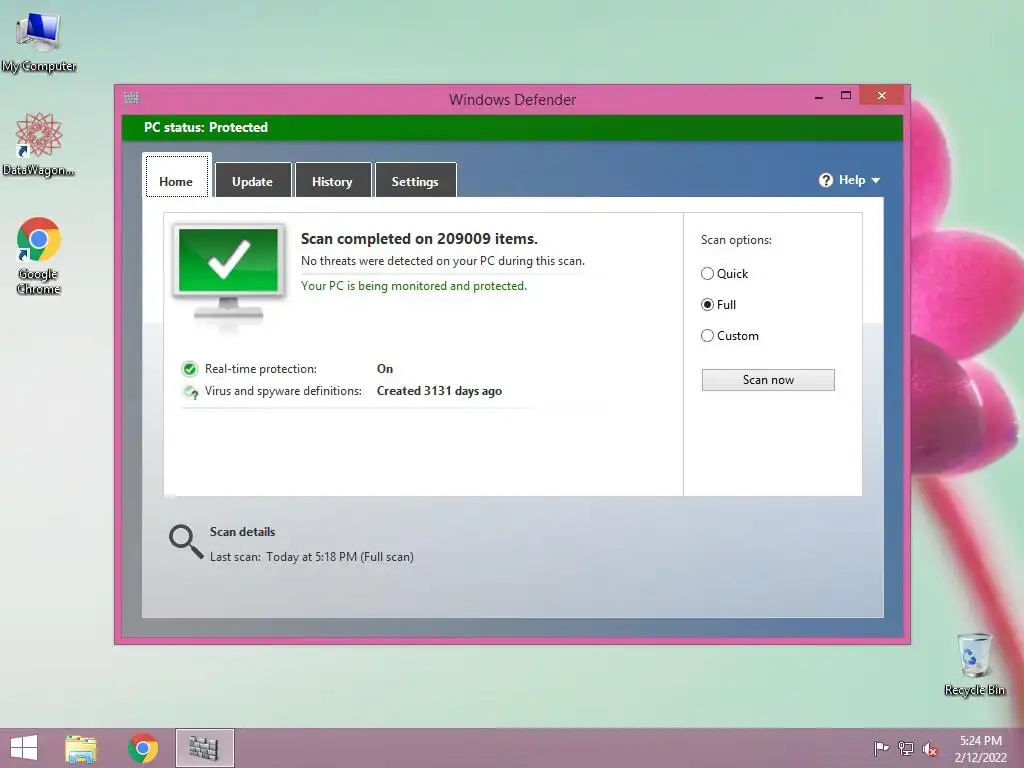Viewport: 1024px width, 768px height.
Task: Open the Recycle Bin on the desktop
Action: (974, 664)
